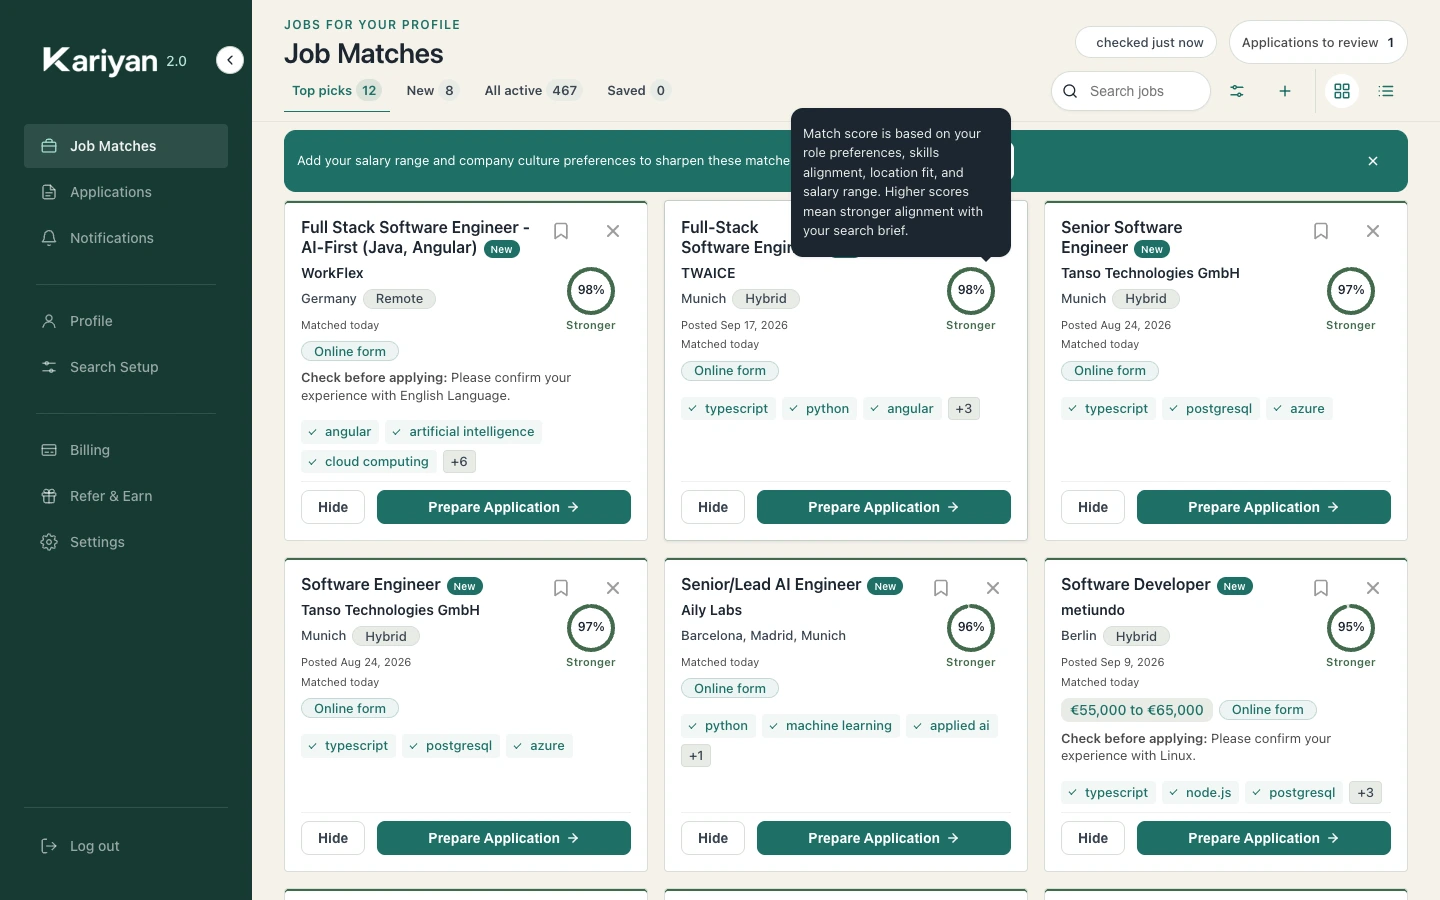Switch to the New tab
The height and width of the screenshot is (900, 1440).
(432, 91)
